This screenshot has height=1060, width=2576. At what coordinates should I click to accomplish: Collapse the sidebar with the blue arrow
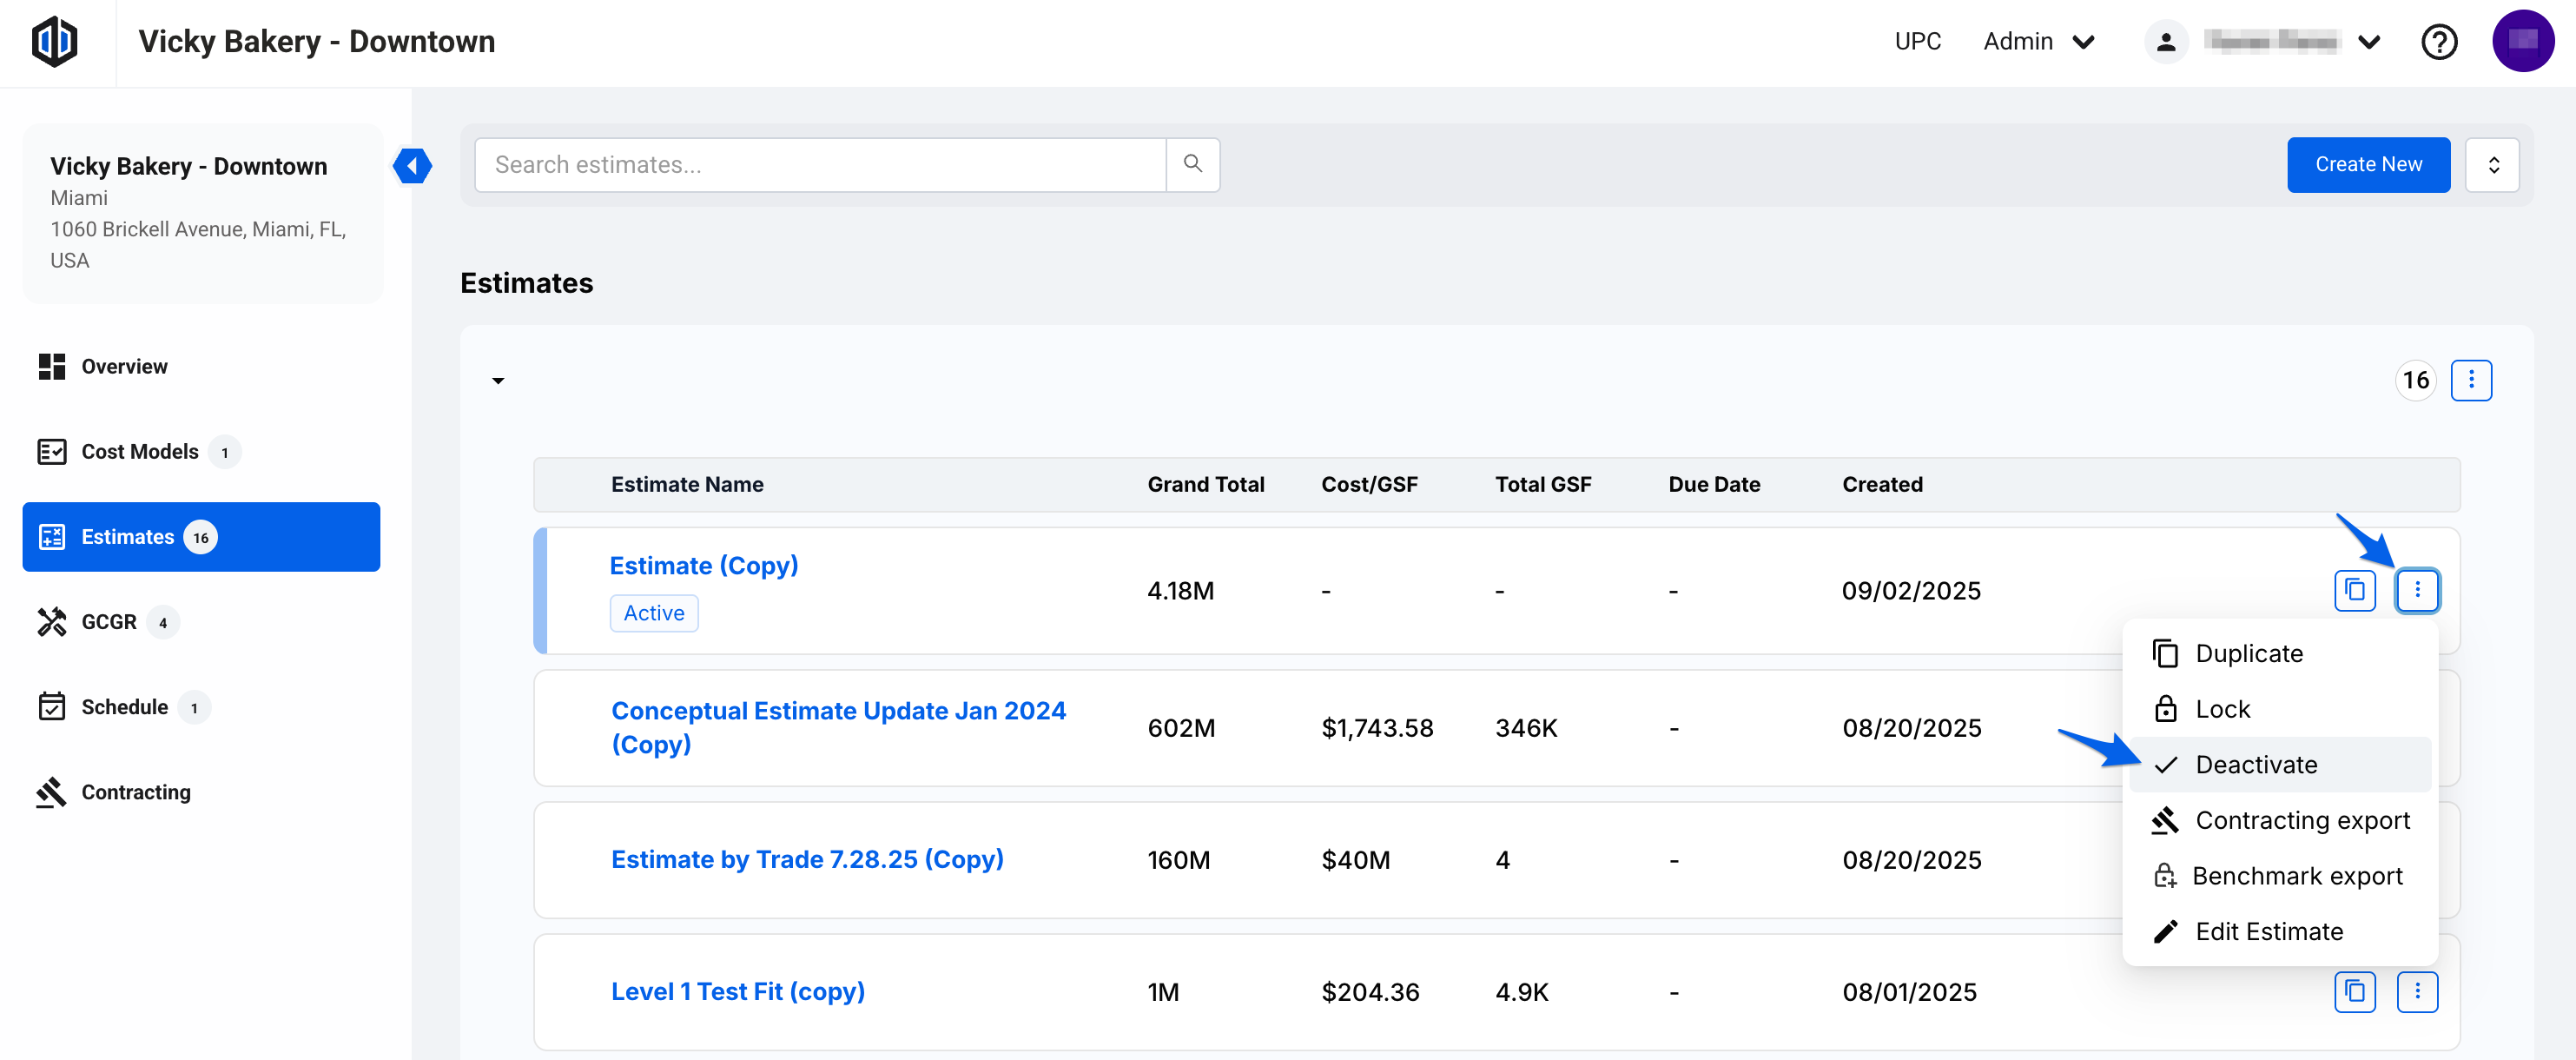[x=412, y=166]
